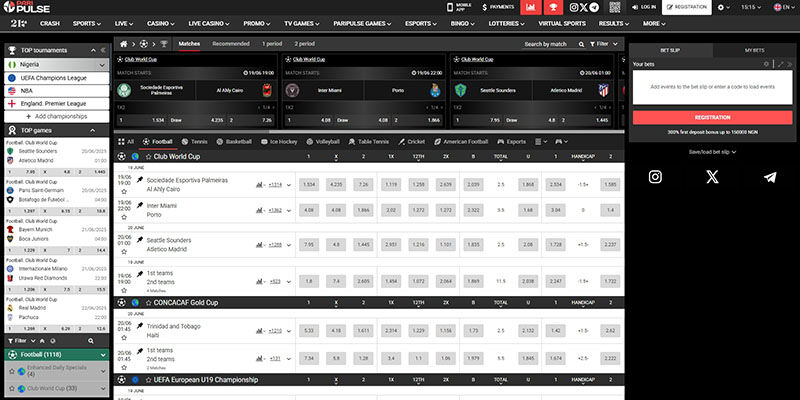This screenshot has width=800, height=400.
Task: Open the large Telegram icon under bet slip
Action: pyautogui.click(x=770, y=177)
